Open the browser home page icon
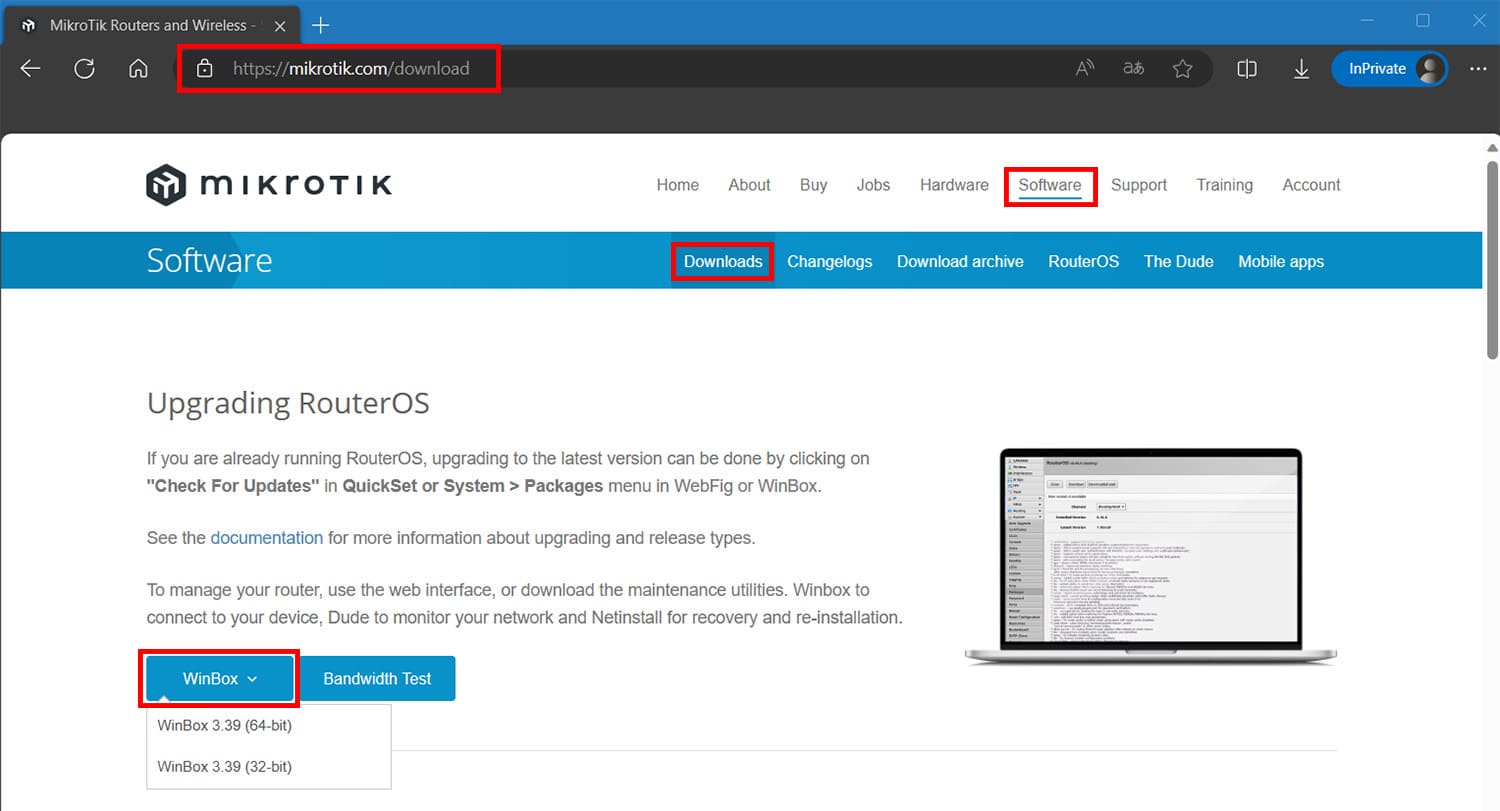The width and height of the screenshot is (1500, 811). click(139, 69)
